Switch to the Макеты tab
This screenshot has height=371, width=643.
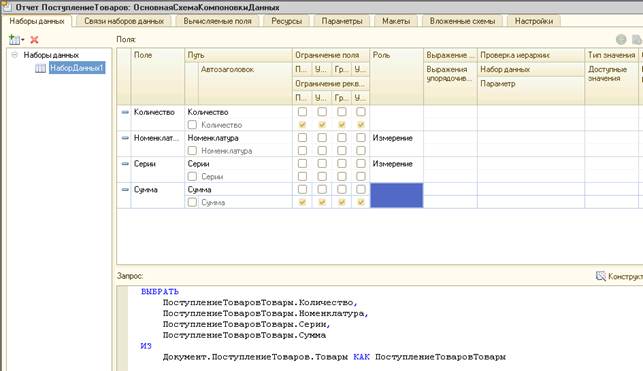point(396,21)
